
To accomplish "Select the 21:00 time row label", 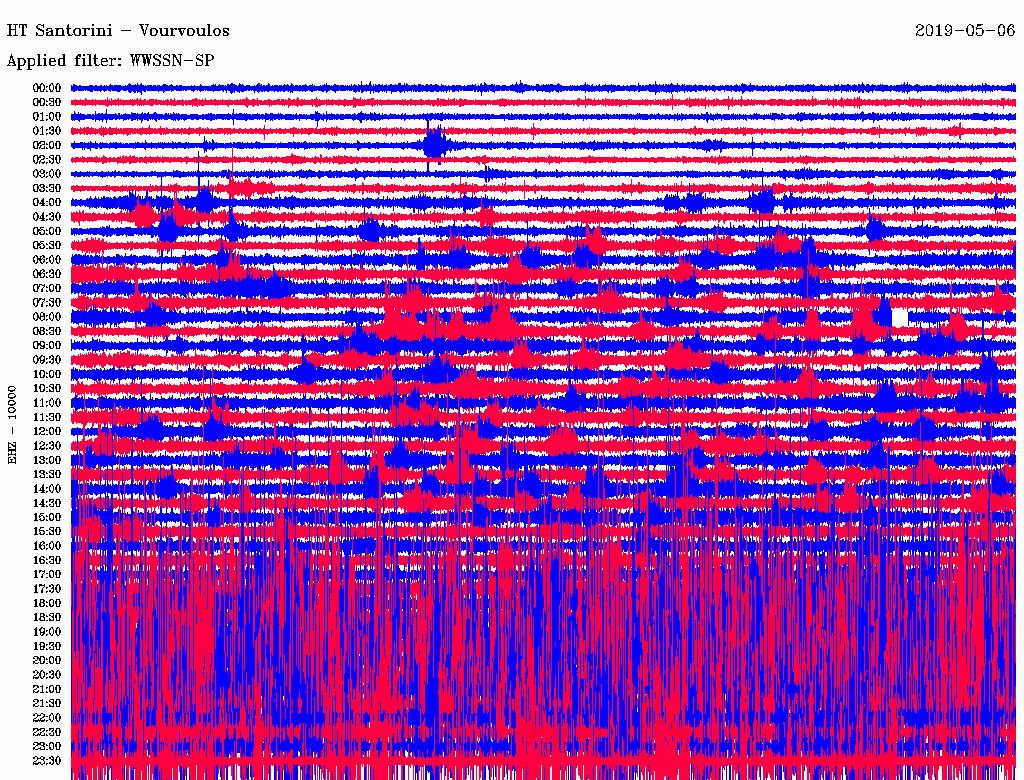I will tap(47, 689).
